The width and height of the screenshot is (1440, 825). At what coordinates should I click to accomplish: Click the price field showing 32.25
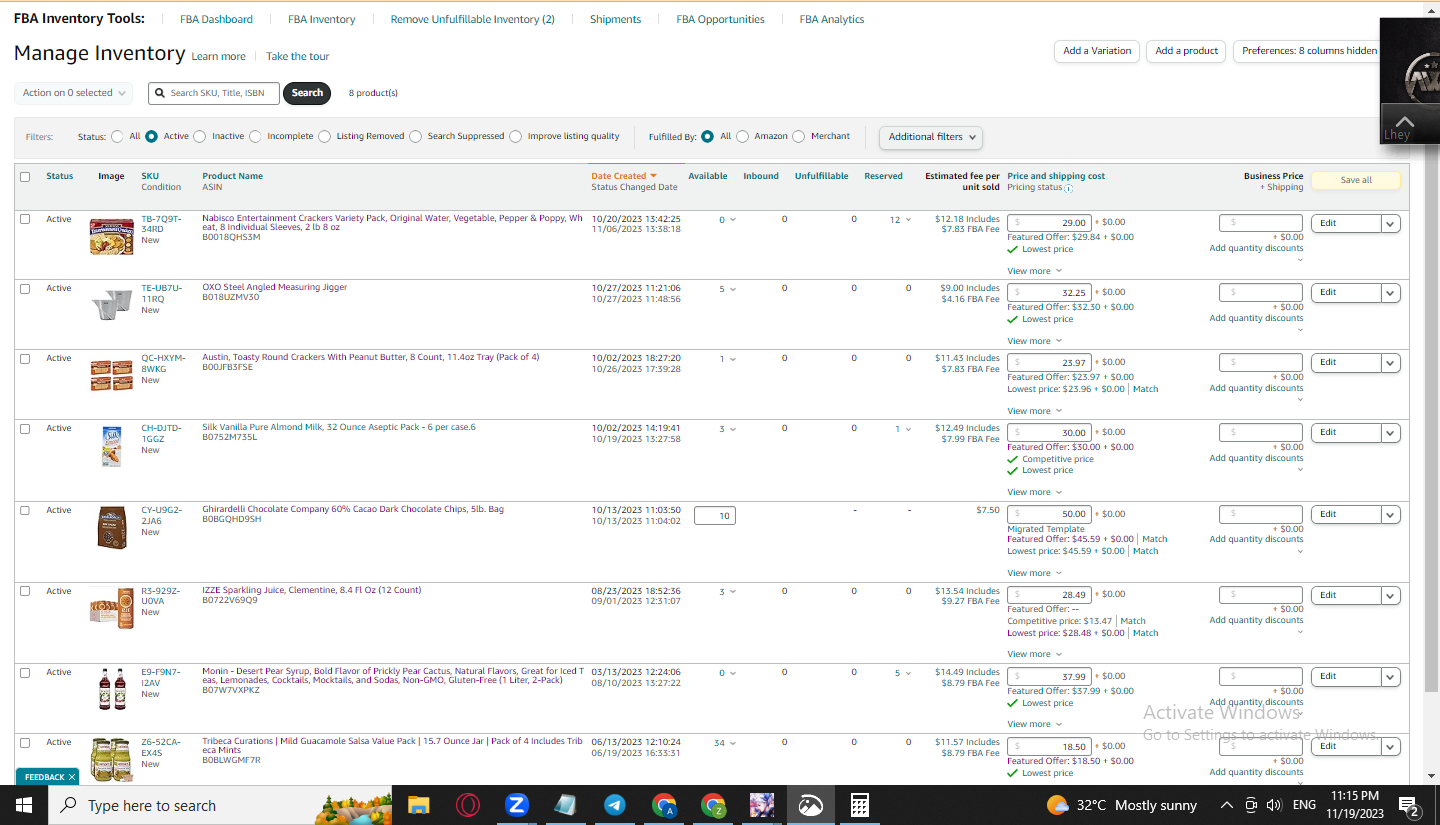pyautogui.click(x=1049, y=293)
